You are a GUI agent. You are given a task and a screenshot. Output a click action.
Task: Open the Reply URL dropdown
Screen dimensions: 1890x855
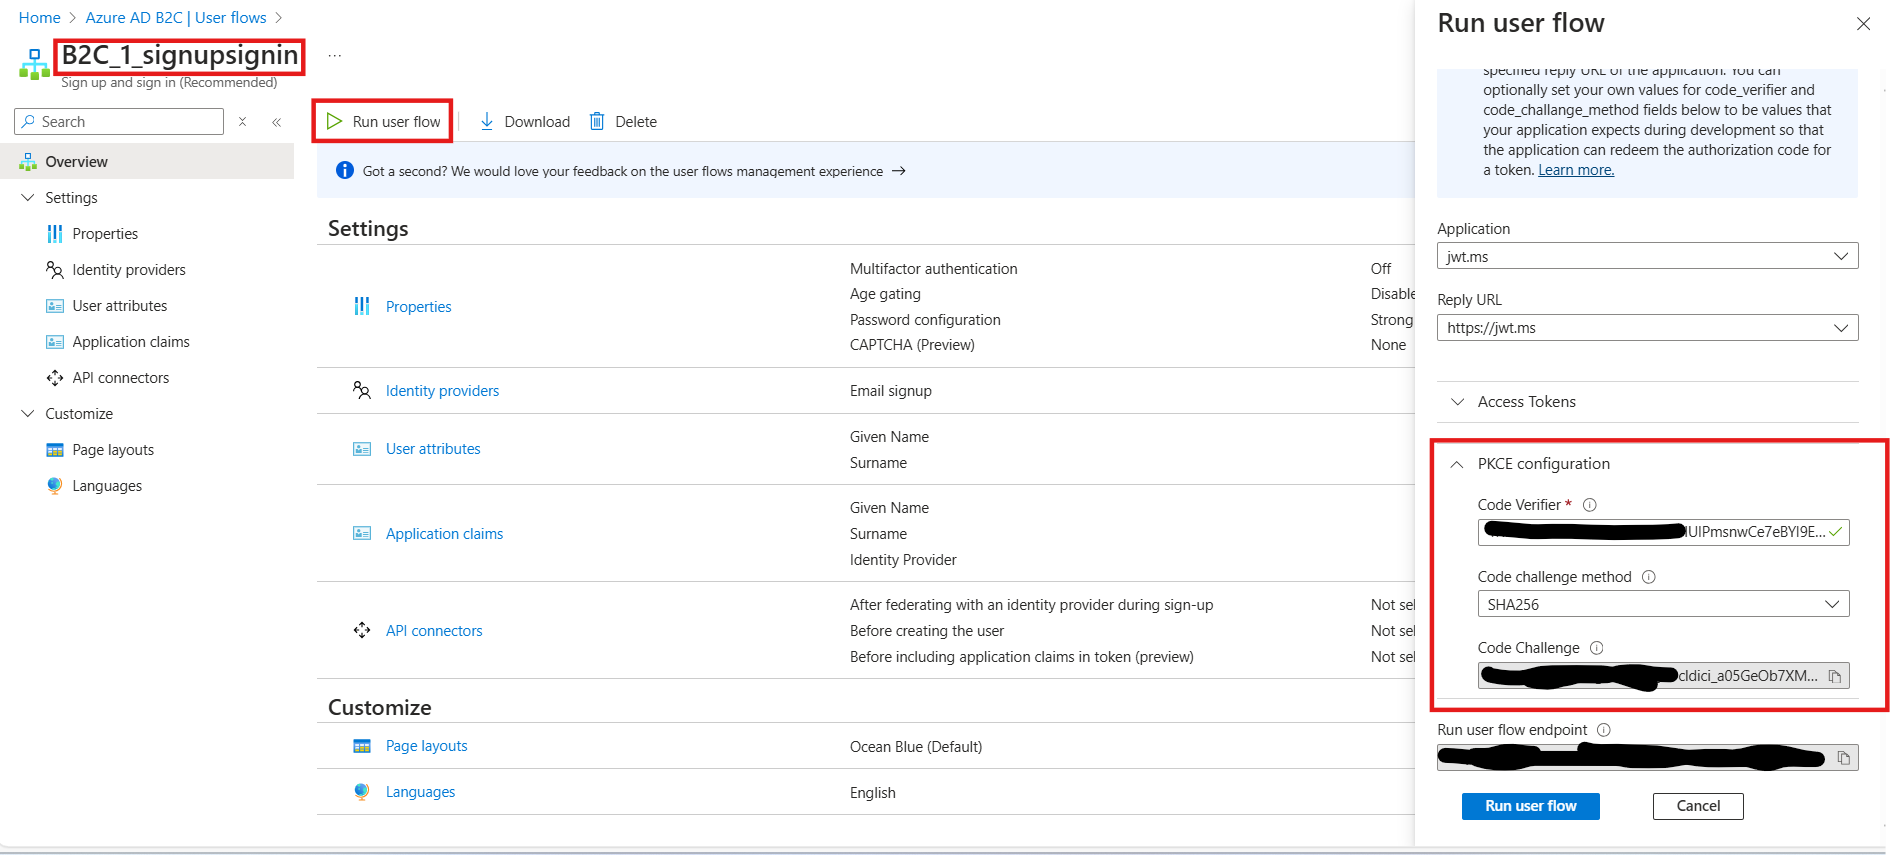pos(1647,327)
